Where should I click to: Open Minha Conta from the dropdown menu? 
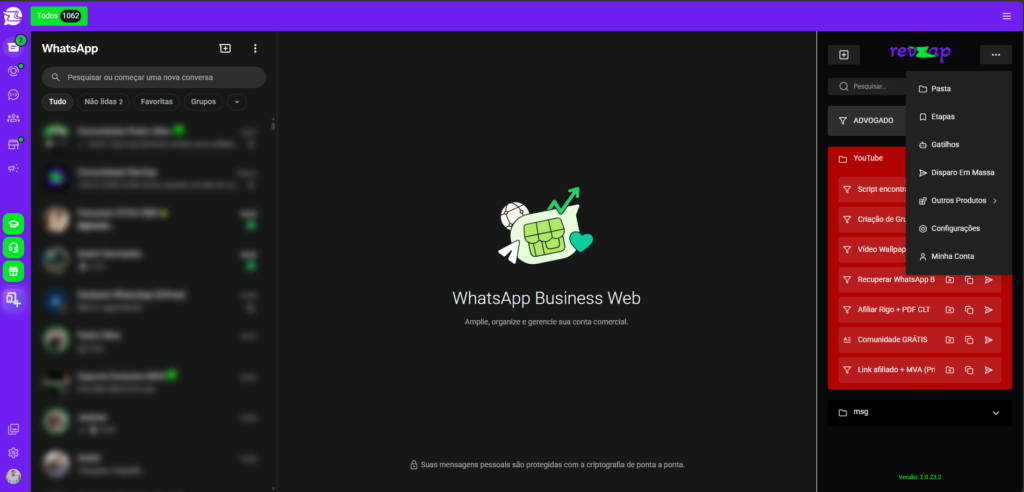(x=959, y=256)
